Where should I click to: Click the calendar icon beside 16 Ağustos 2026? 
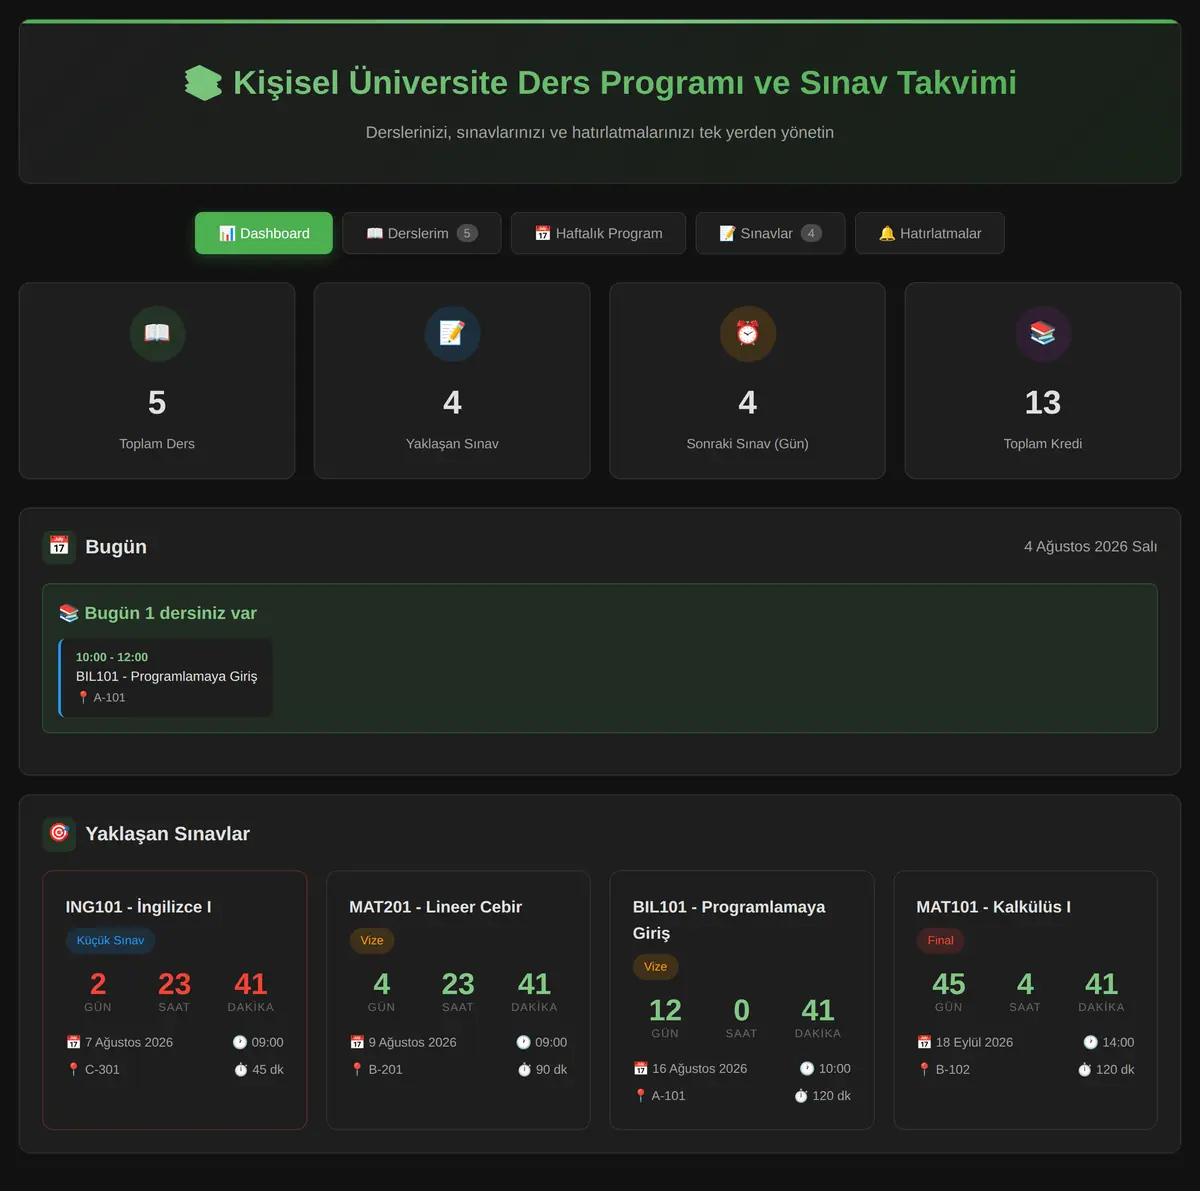pos(641,1068)
